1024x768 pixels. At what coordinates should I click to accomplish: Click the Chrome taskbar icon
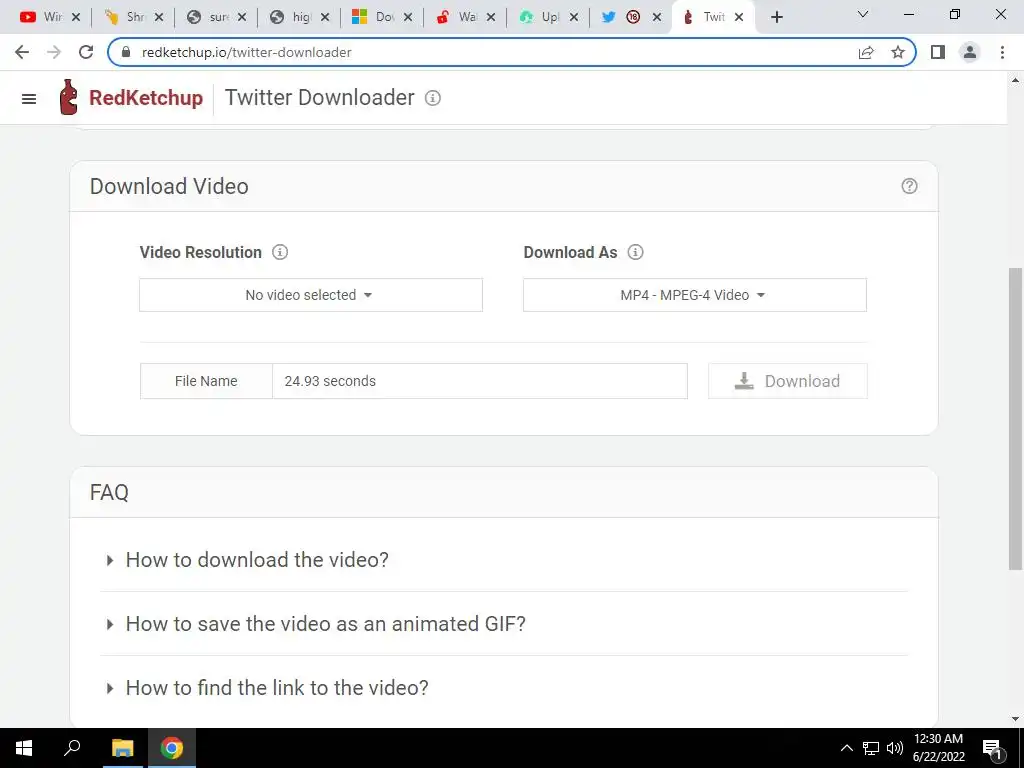click(x=172, y=748)
